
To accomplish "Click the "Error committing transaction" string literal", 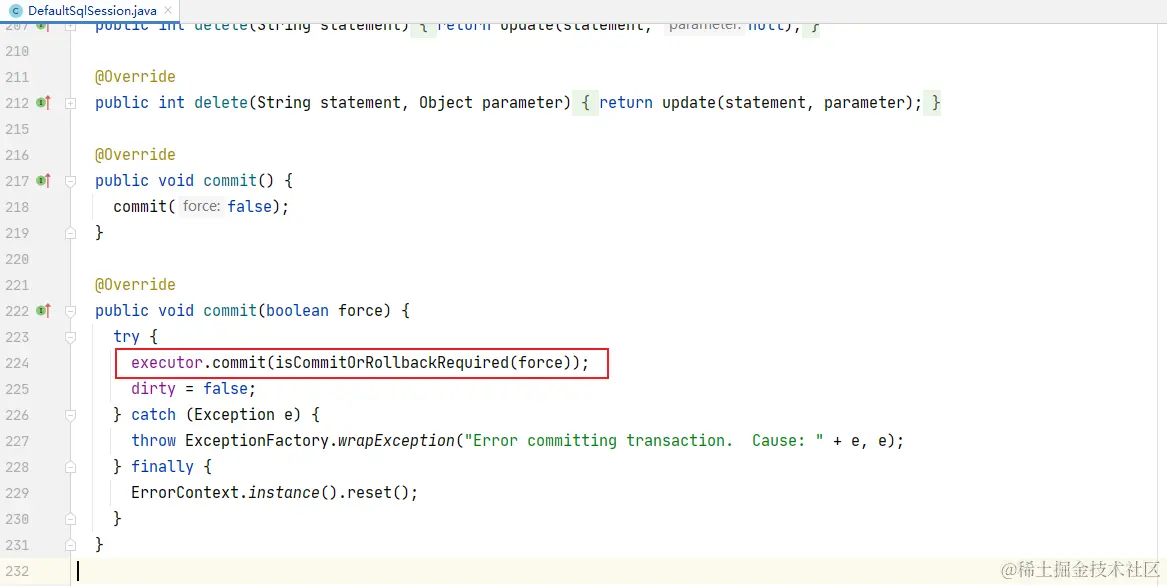I will tap(643, 441).
